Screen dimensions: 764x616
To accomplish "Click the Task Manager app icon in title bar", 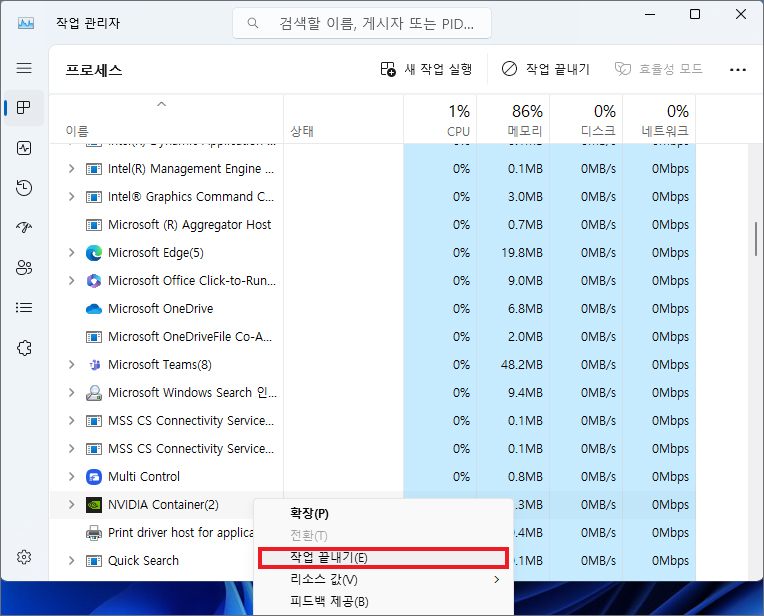I will [26, 23].
